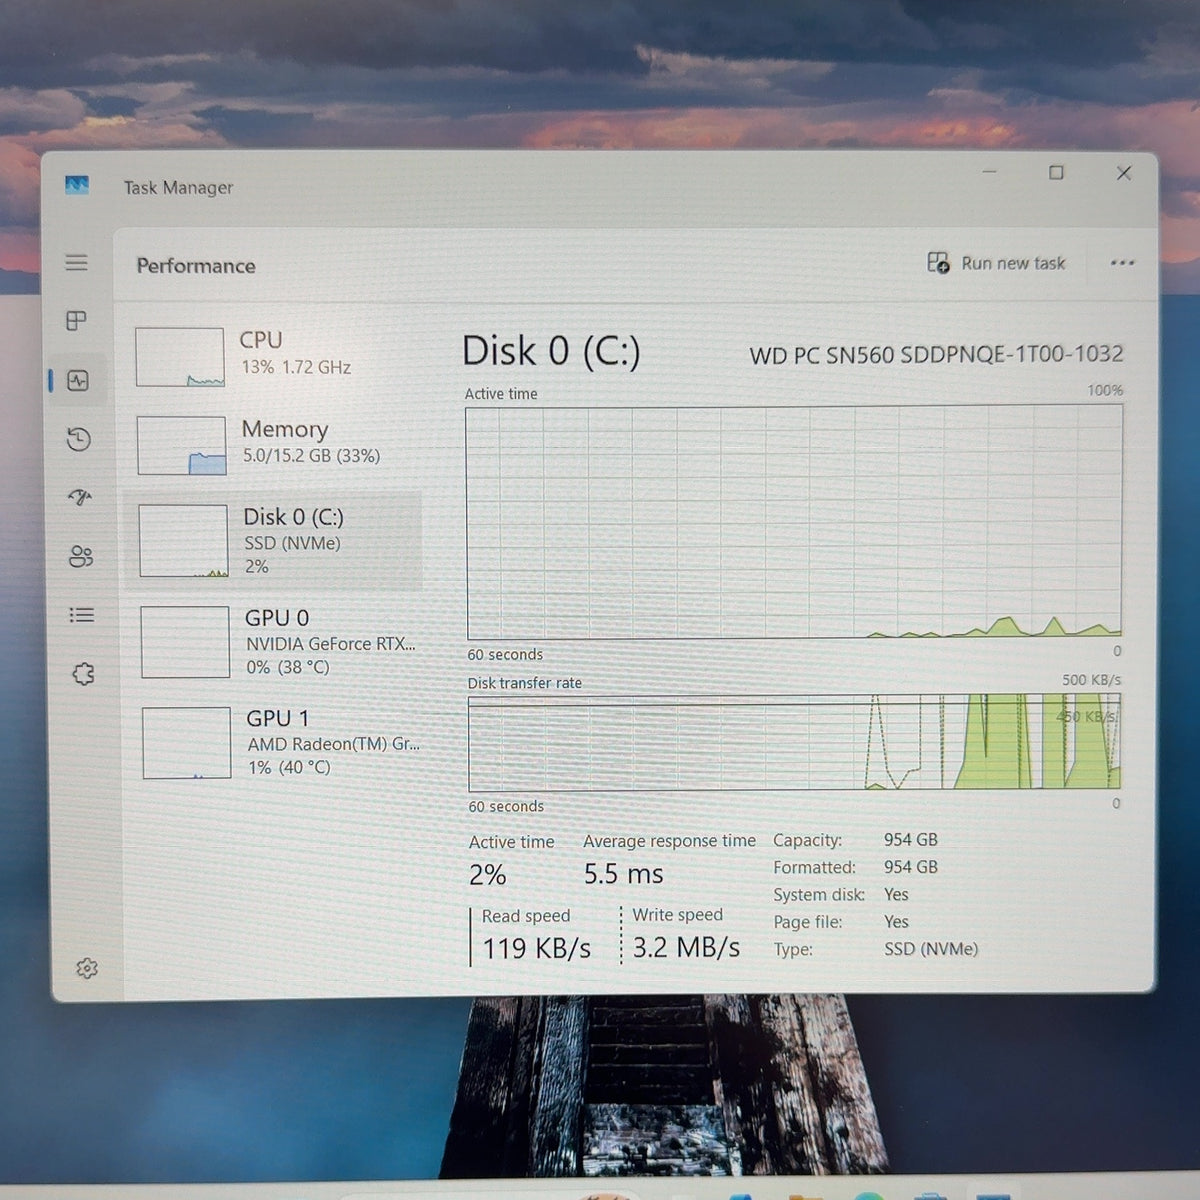Viewport: 1200px width, 1200px height.
Task: Click the Active time graph
Action: (x=794, y=522)
